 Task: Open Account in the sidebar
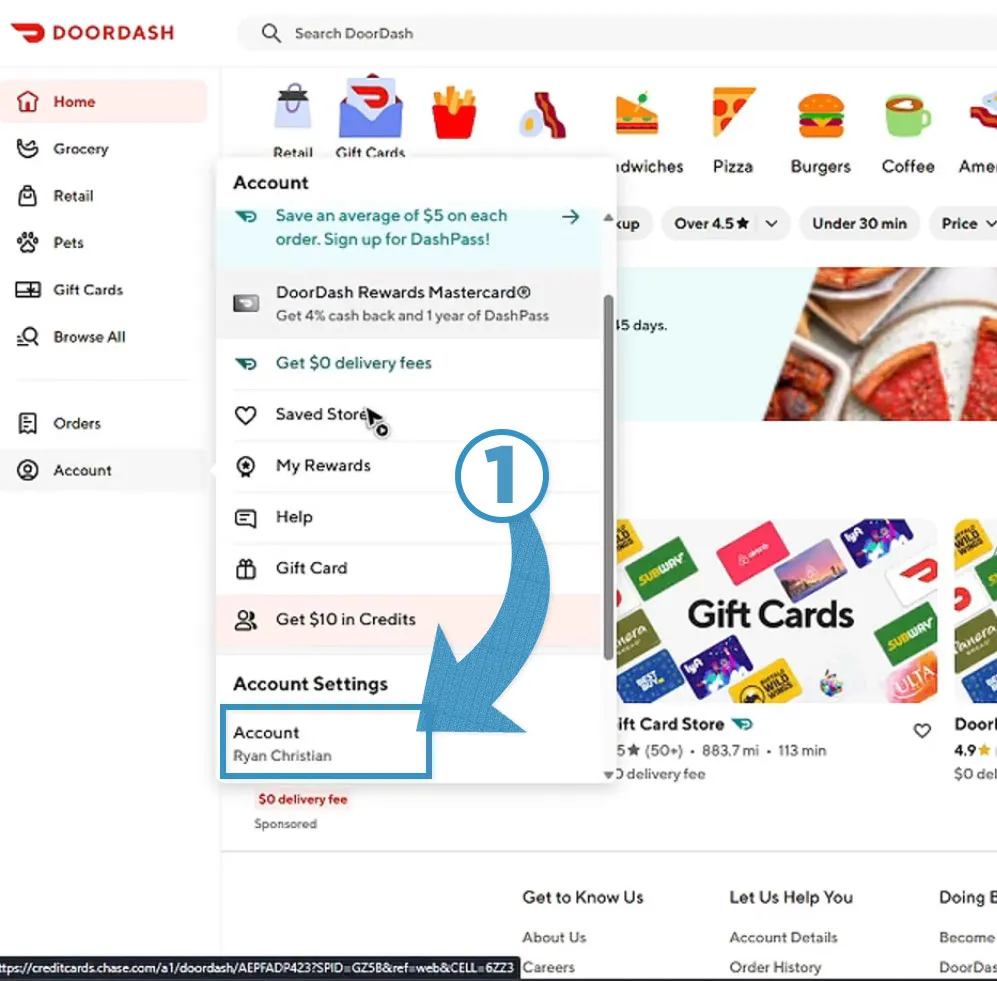point(104,470)
